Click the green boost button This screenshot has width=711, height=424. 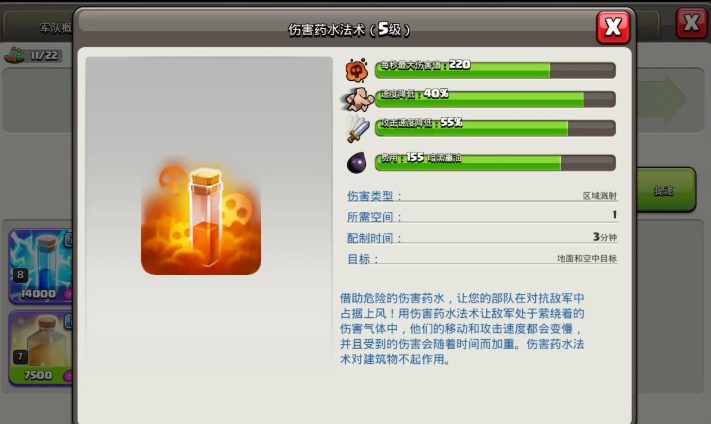pos(666,190)
